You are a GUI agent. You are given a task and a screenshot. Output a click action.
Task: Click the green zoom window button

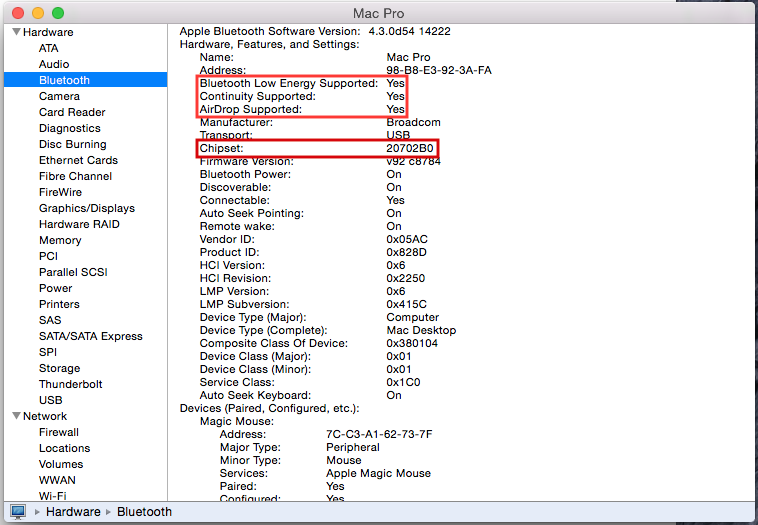tap(58, 13)
